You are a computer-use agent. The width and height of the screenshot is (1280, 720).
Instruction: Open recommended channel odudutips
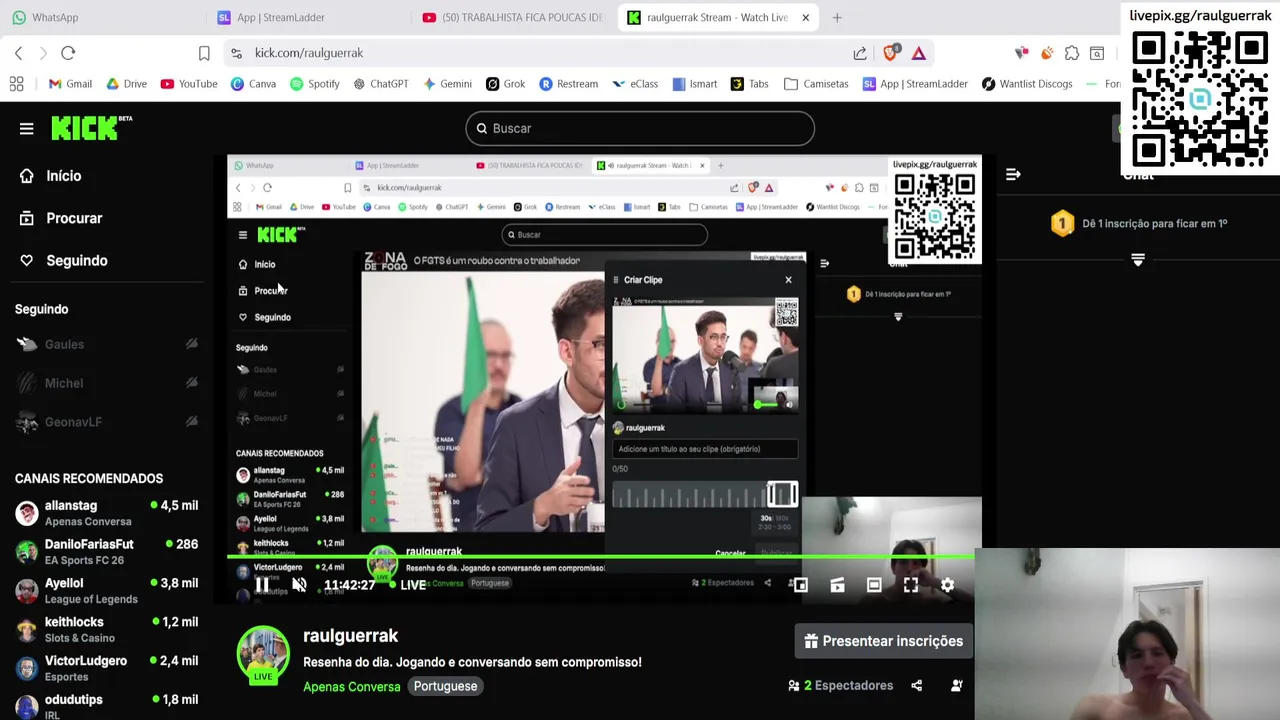[107, 705]
